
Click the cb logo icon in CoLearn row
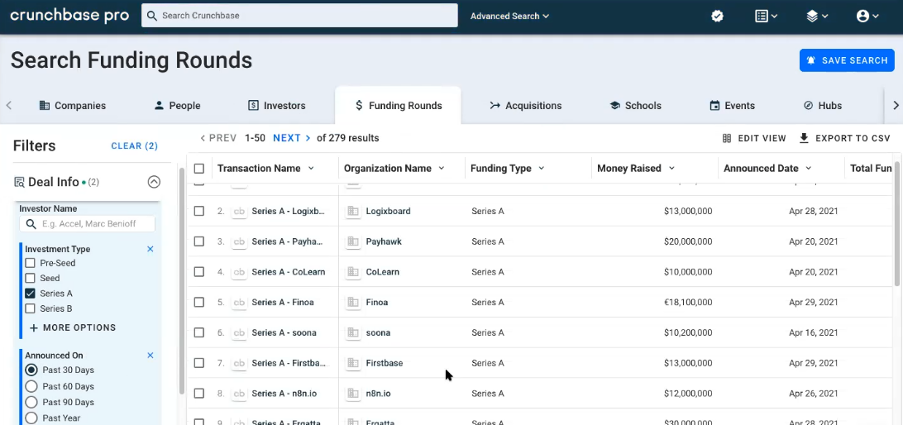click(239, 272)
